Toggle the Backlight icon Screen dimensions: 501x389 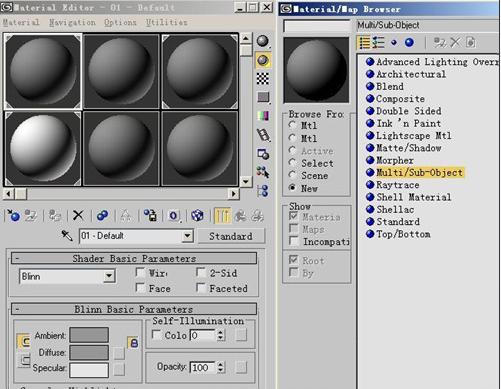point(263,60)
